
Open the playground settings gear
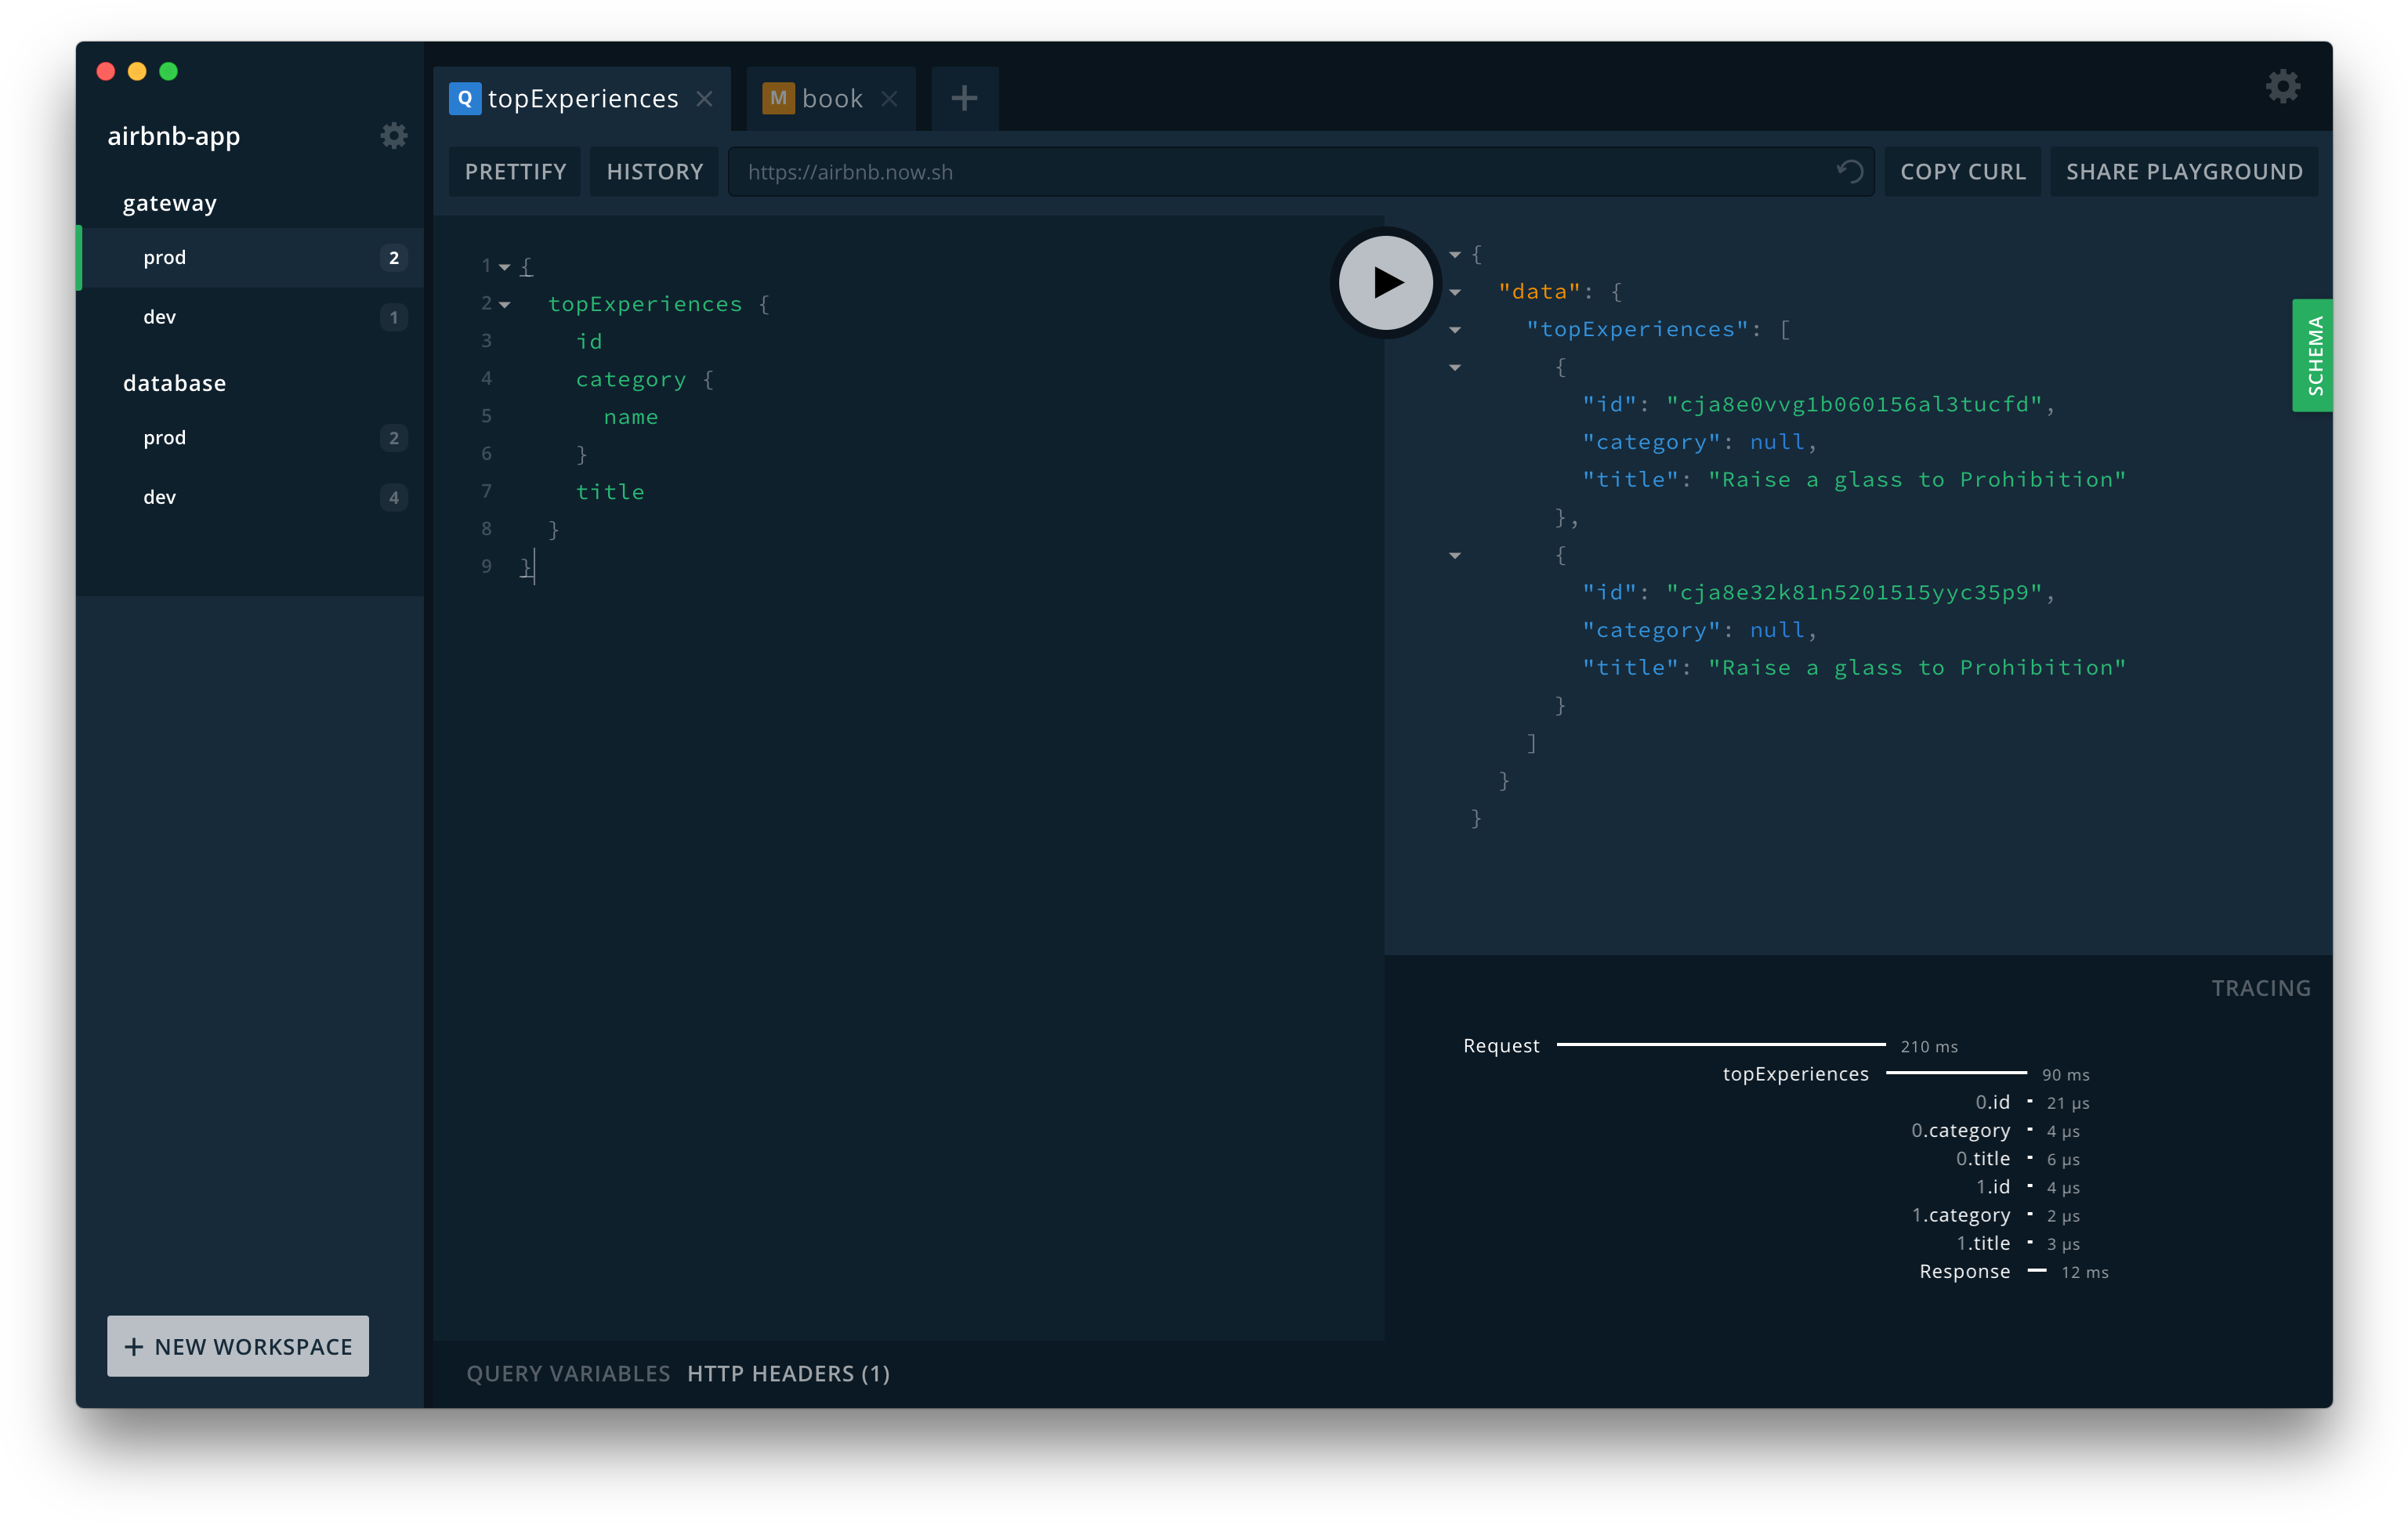click(2283, 87)
